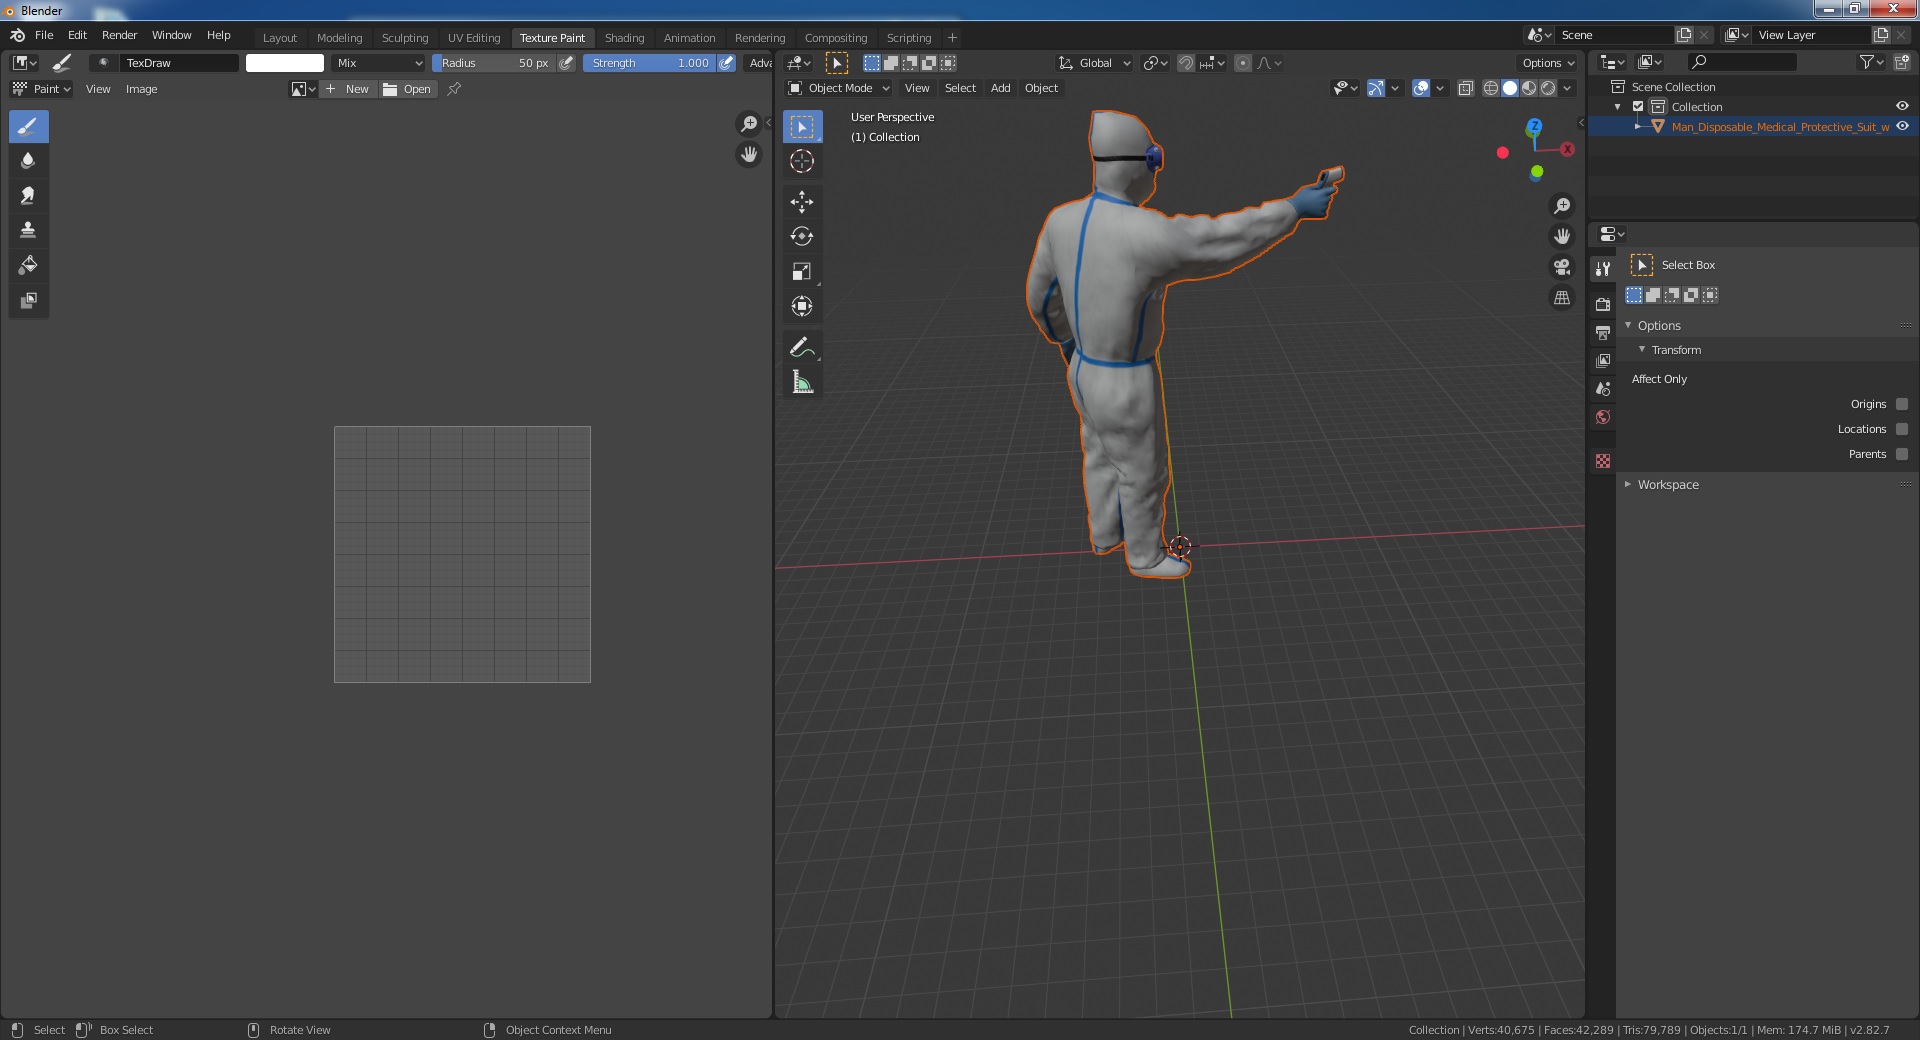Select the Soften tool in paint toolbar
Viewport: 1920px width, 1040px height.
pyautogui.click(x=28, y=161)
